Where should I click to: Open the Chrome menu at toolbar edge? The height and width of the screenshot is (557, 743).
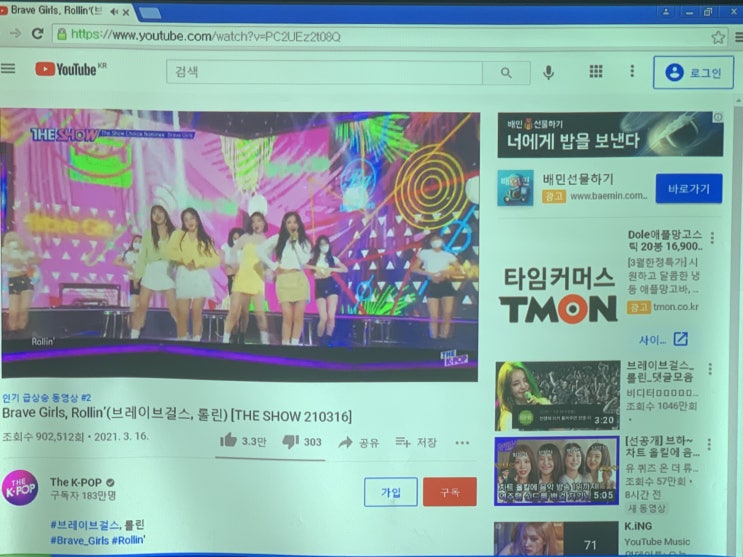(738, 37)
